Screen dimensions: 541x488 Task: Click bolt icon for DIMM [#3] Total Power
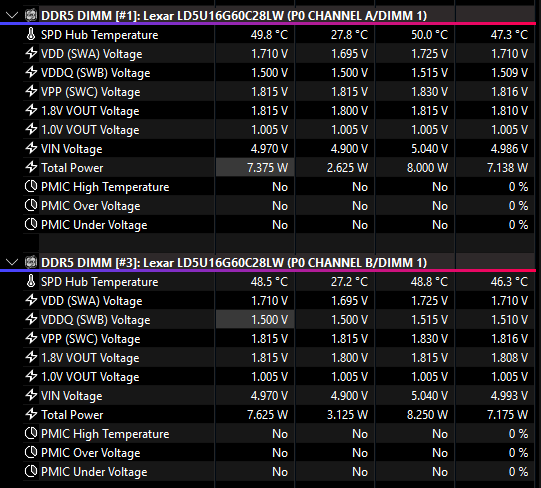coord(31,414)
